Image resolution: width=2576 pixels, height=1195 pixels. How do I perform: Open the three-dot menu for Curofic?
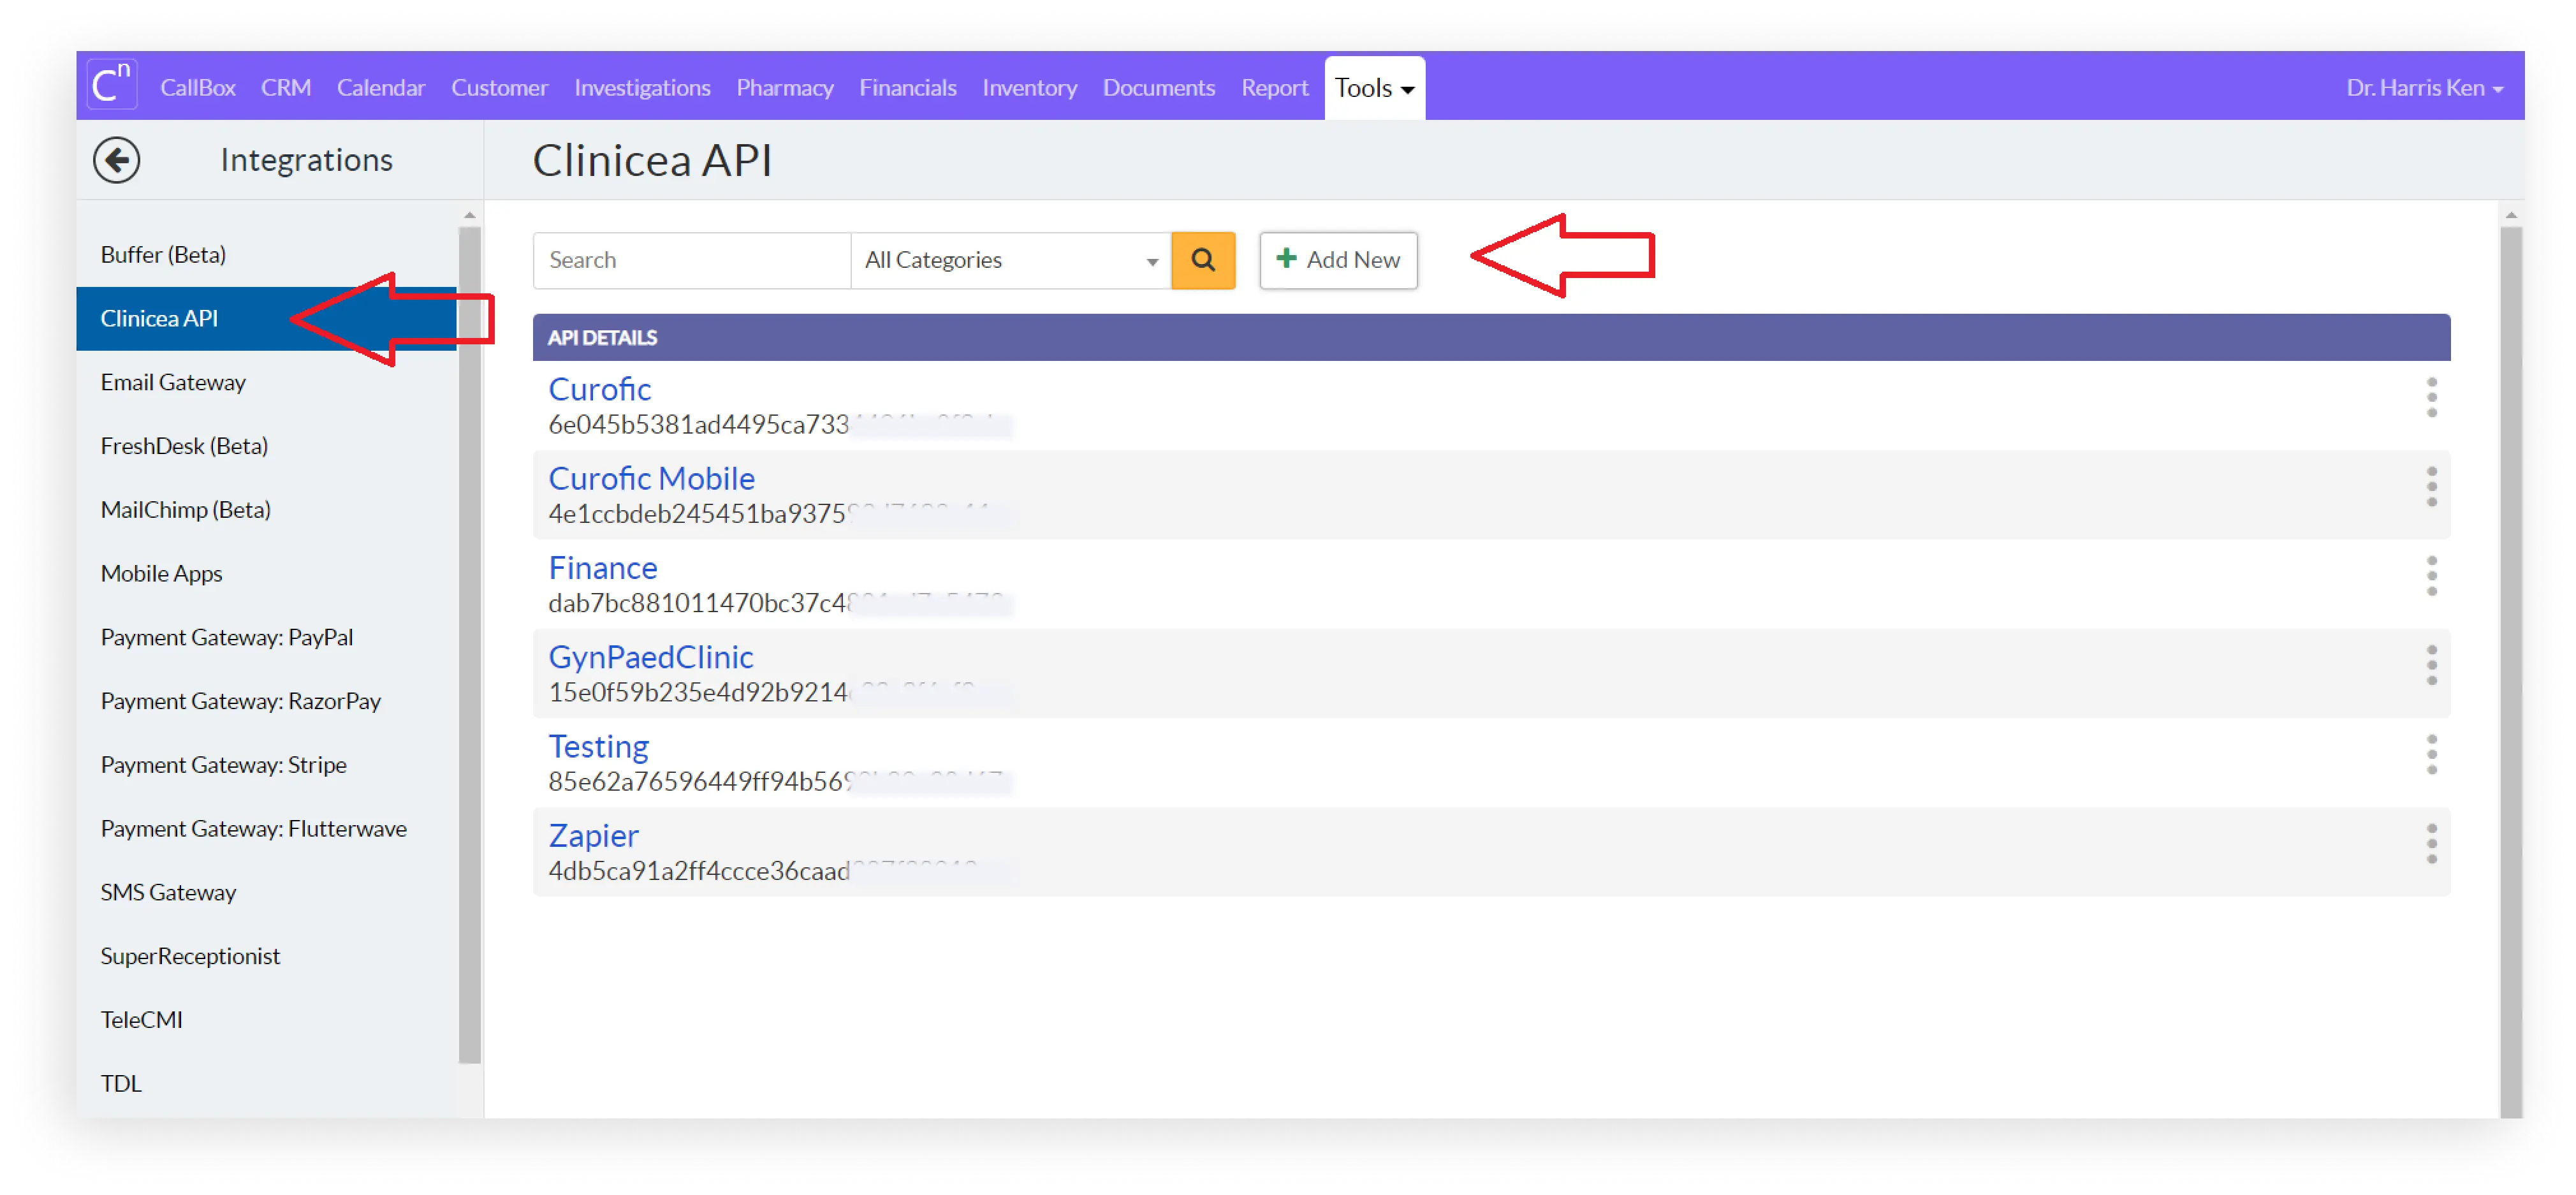2431,397
